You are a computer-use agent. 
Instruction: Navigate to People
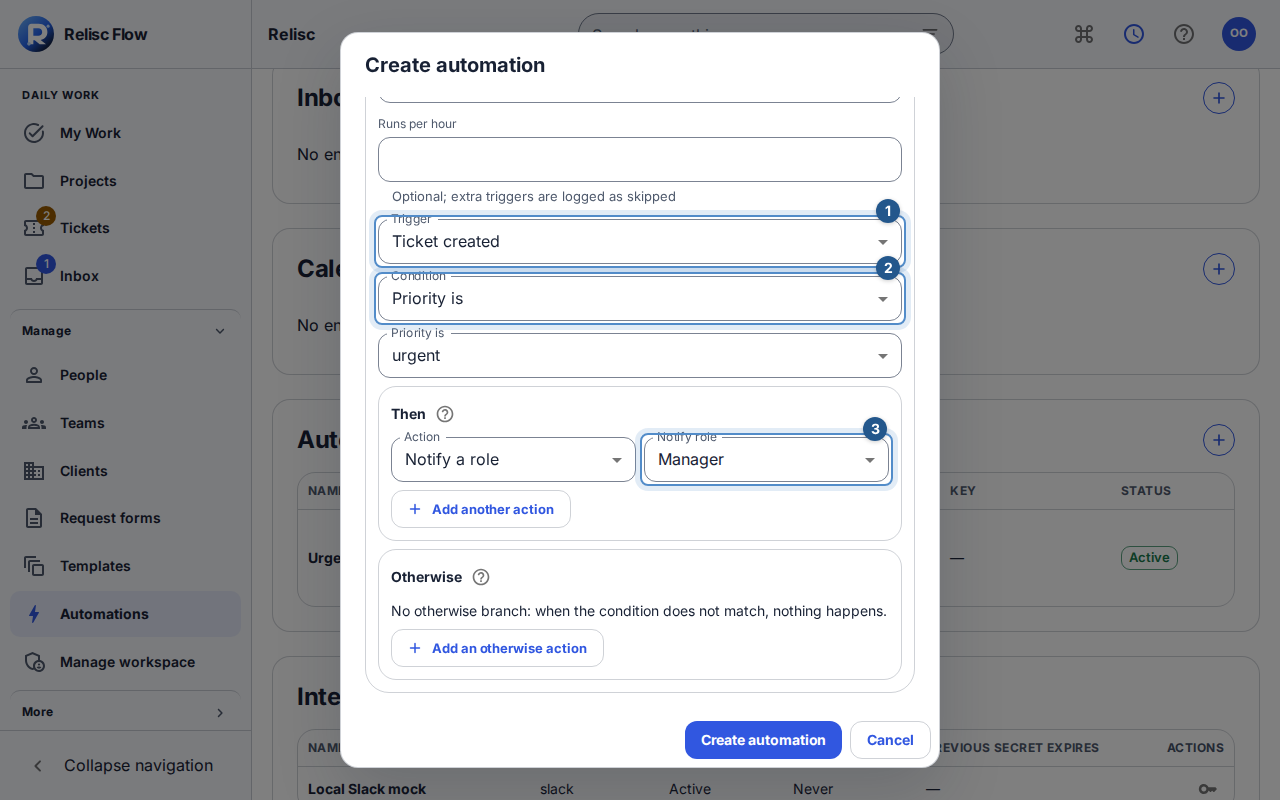pyautogui.click(x=125, y=375)
